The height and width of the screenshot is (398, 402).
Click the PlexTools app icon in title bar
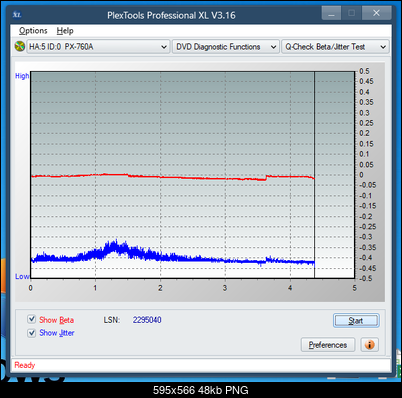pos(17,15)
